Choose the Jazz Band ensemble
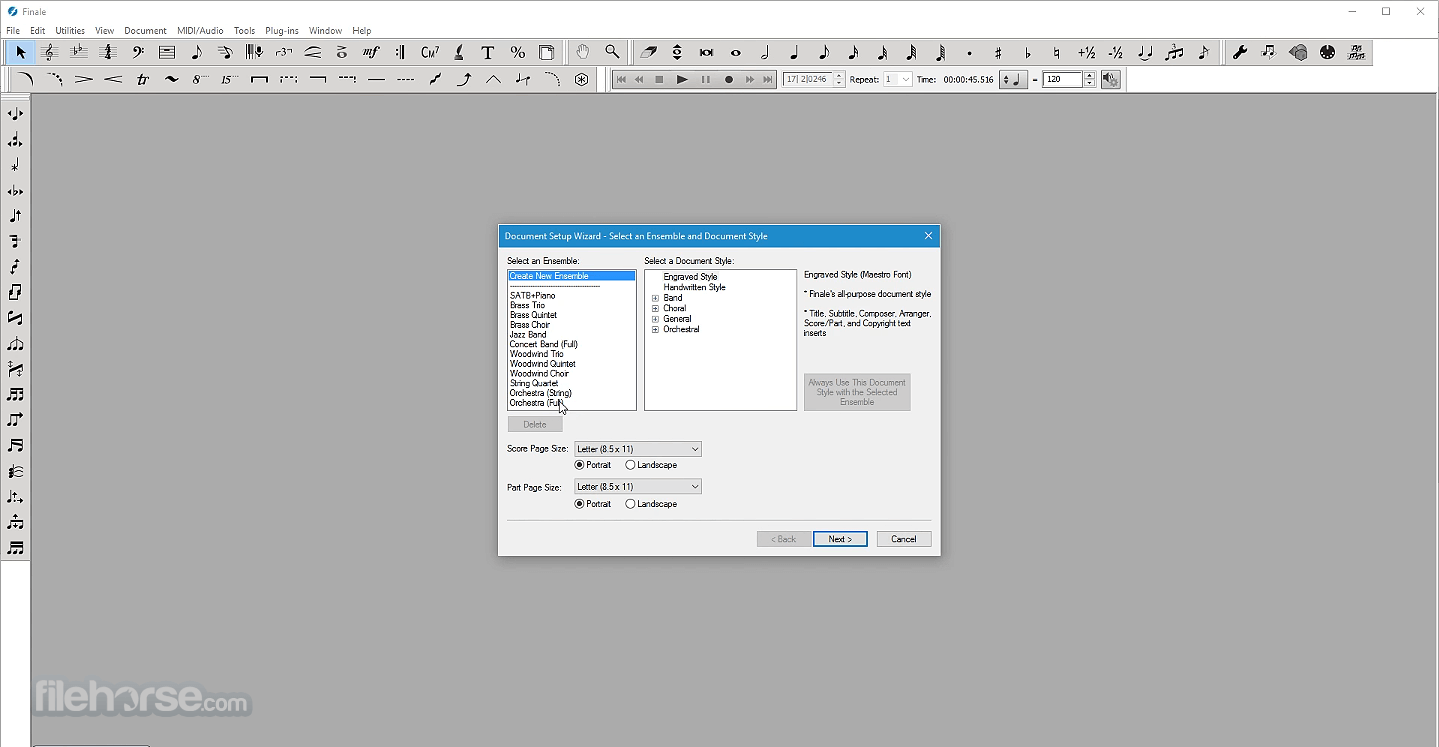This screenshot has width=1439, height=747. click(528, 334)
